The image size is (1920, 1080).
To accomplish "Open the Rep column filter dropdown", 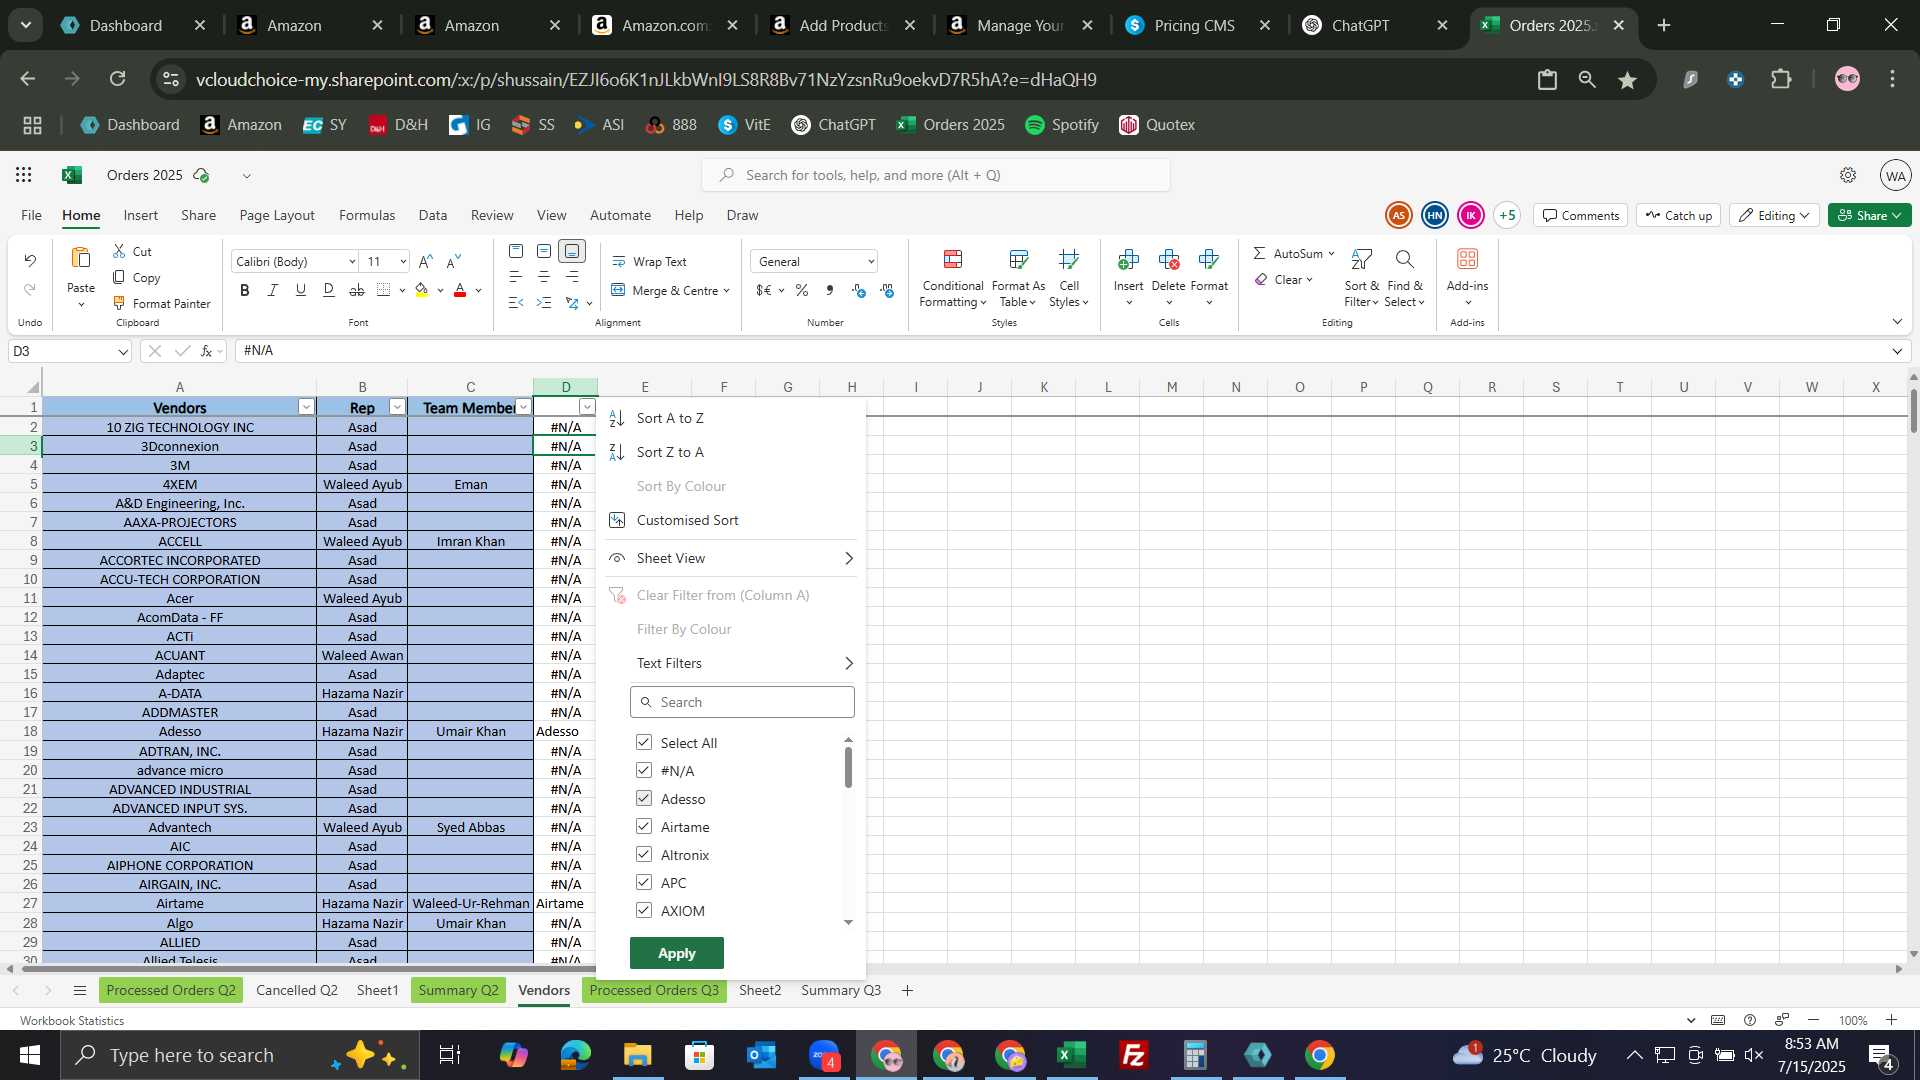I will [397, 407].
